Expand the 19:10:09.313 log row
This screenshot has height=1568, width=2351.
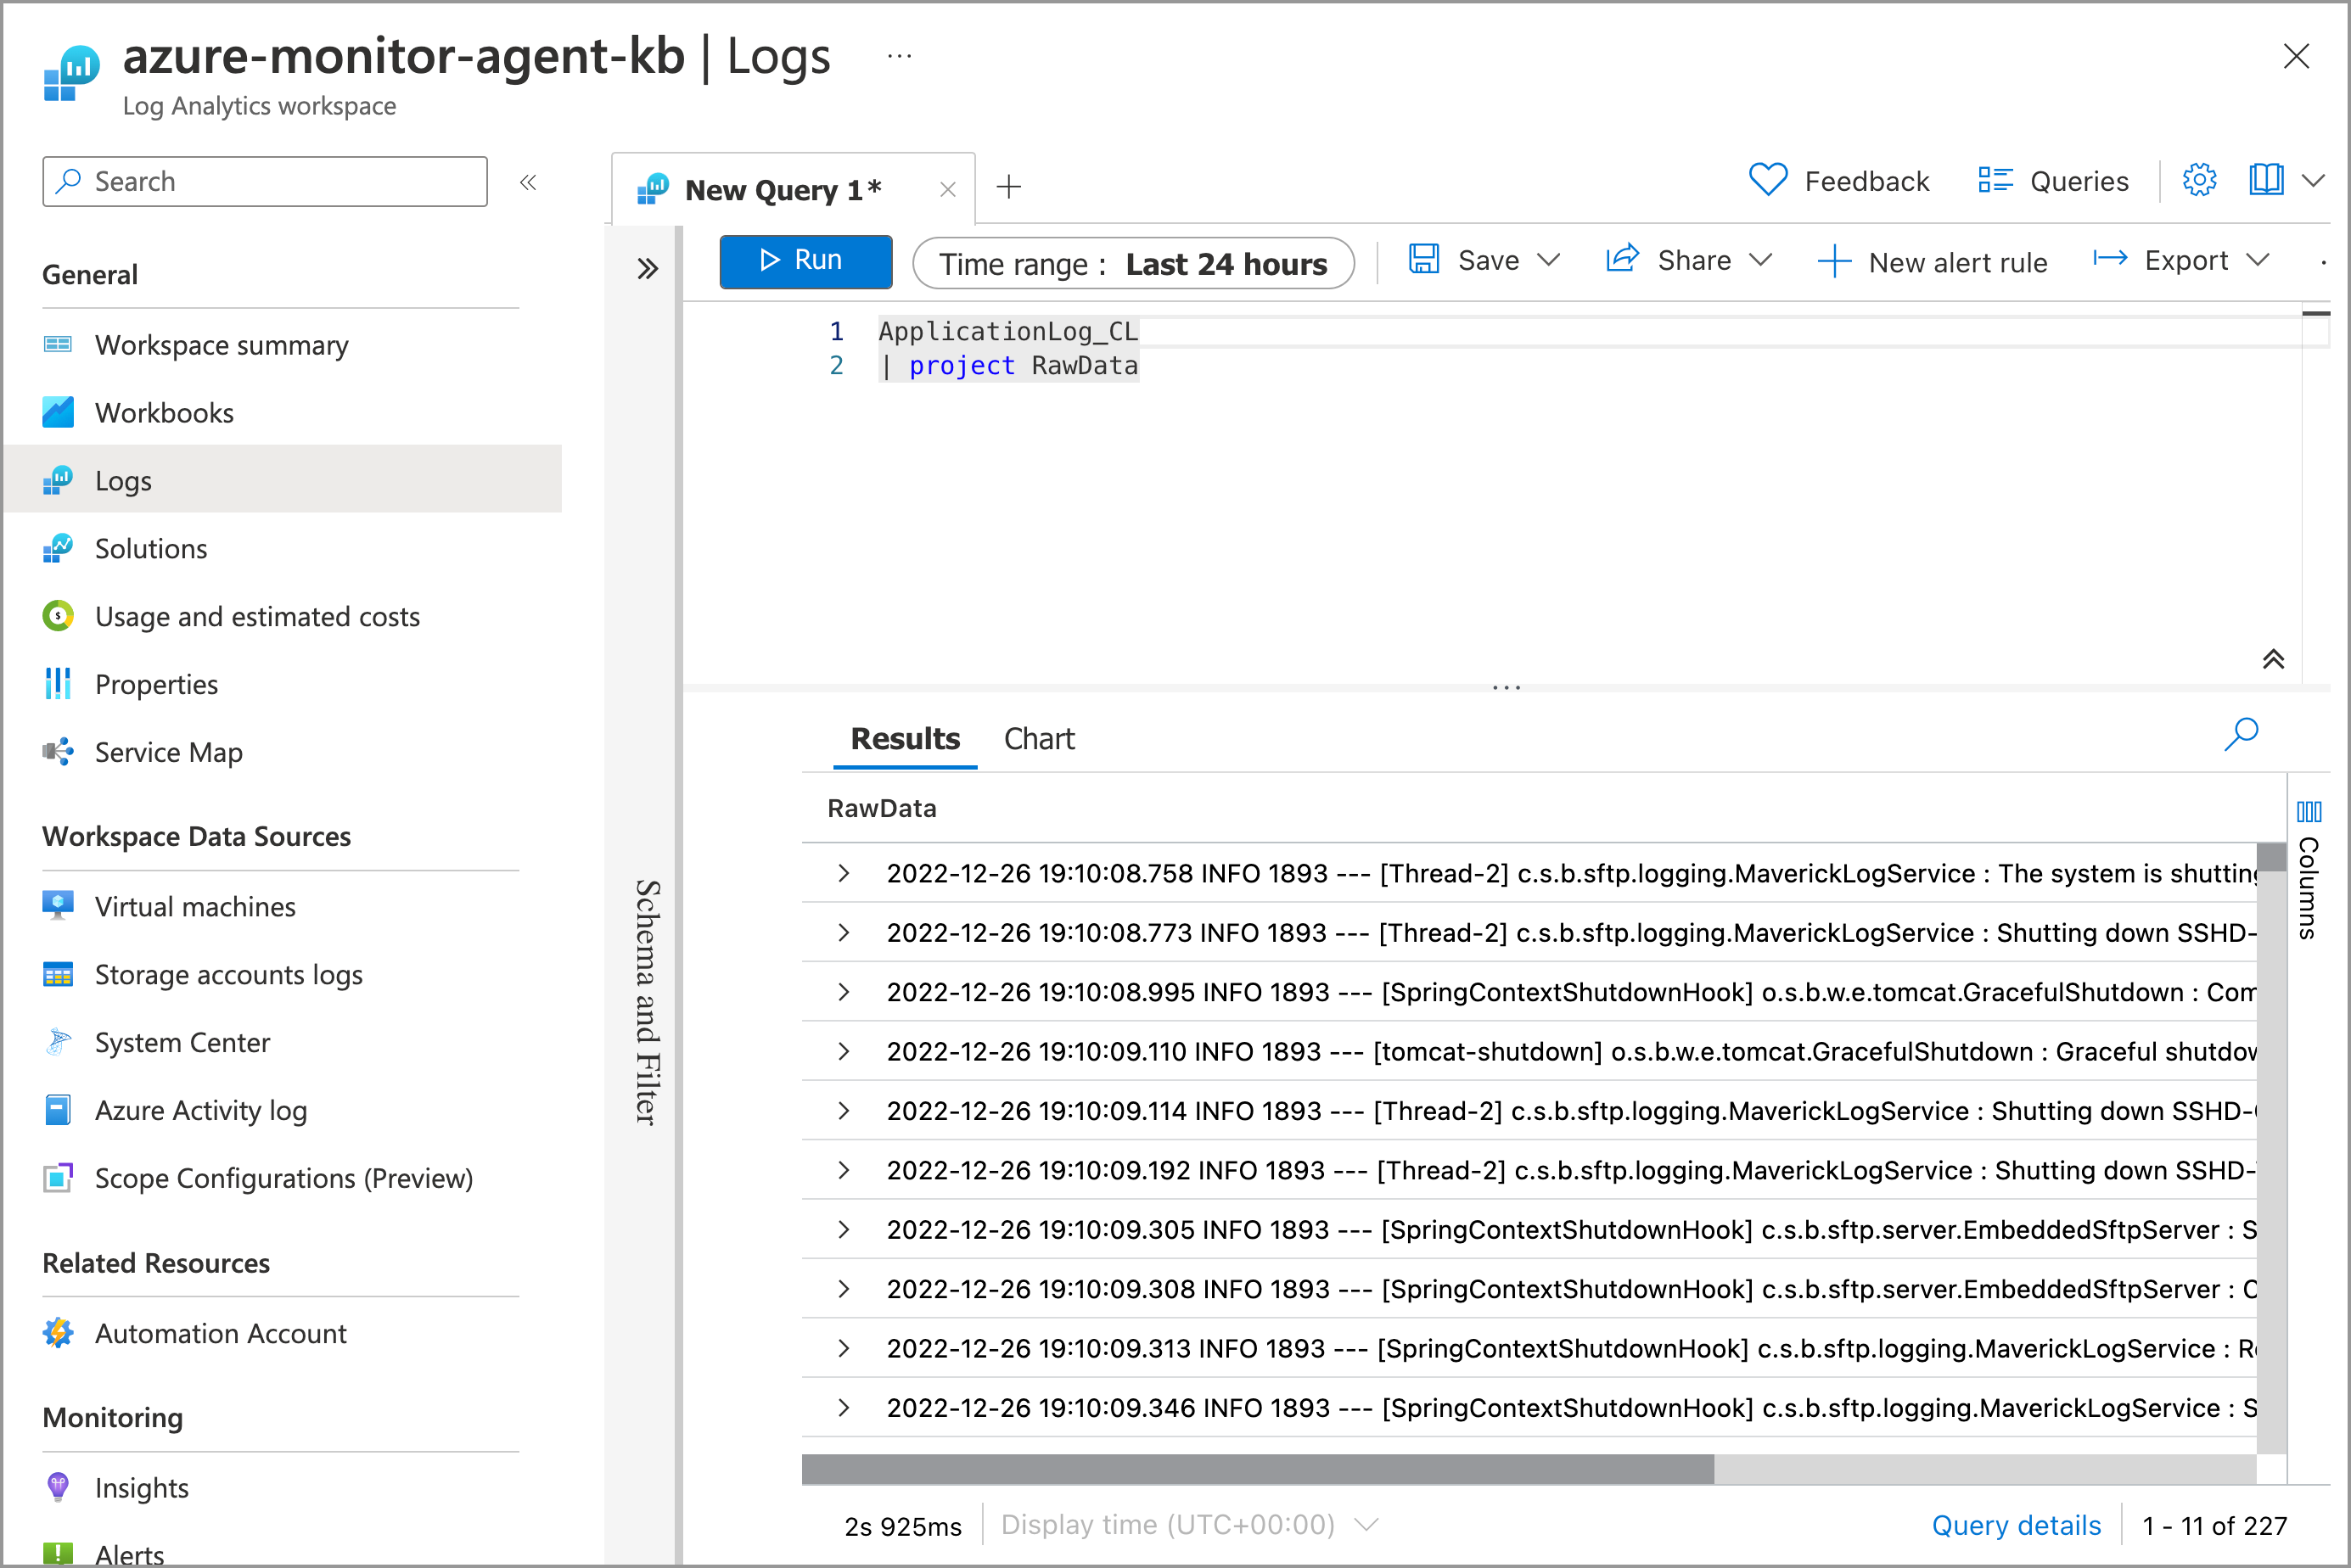pyautogui.click(x=844, y=1348)
